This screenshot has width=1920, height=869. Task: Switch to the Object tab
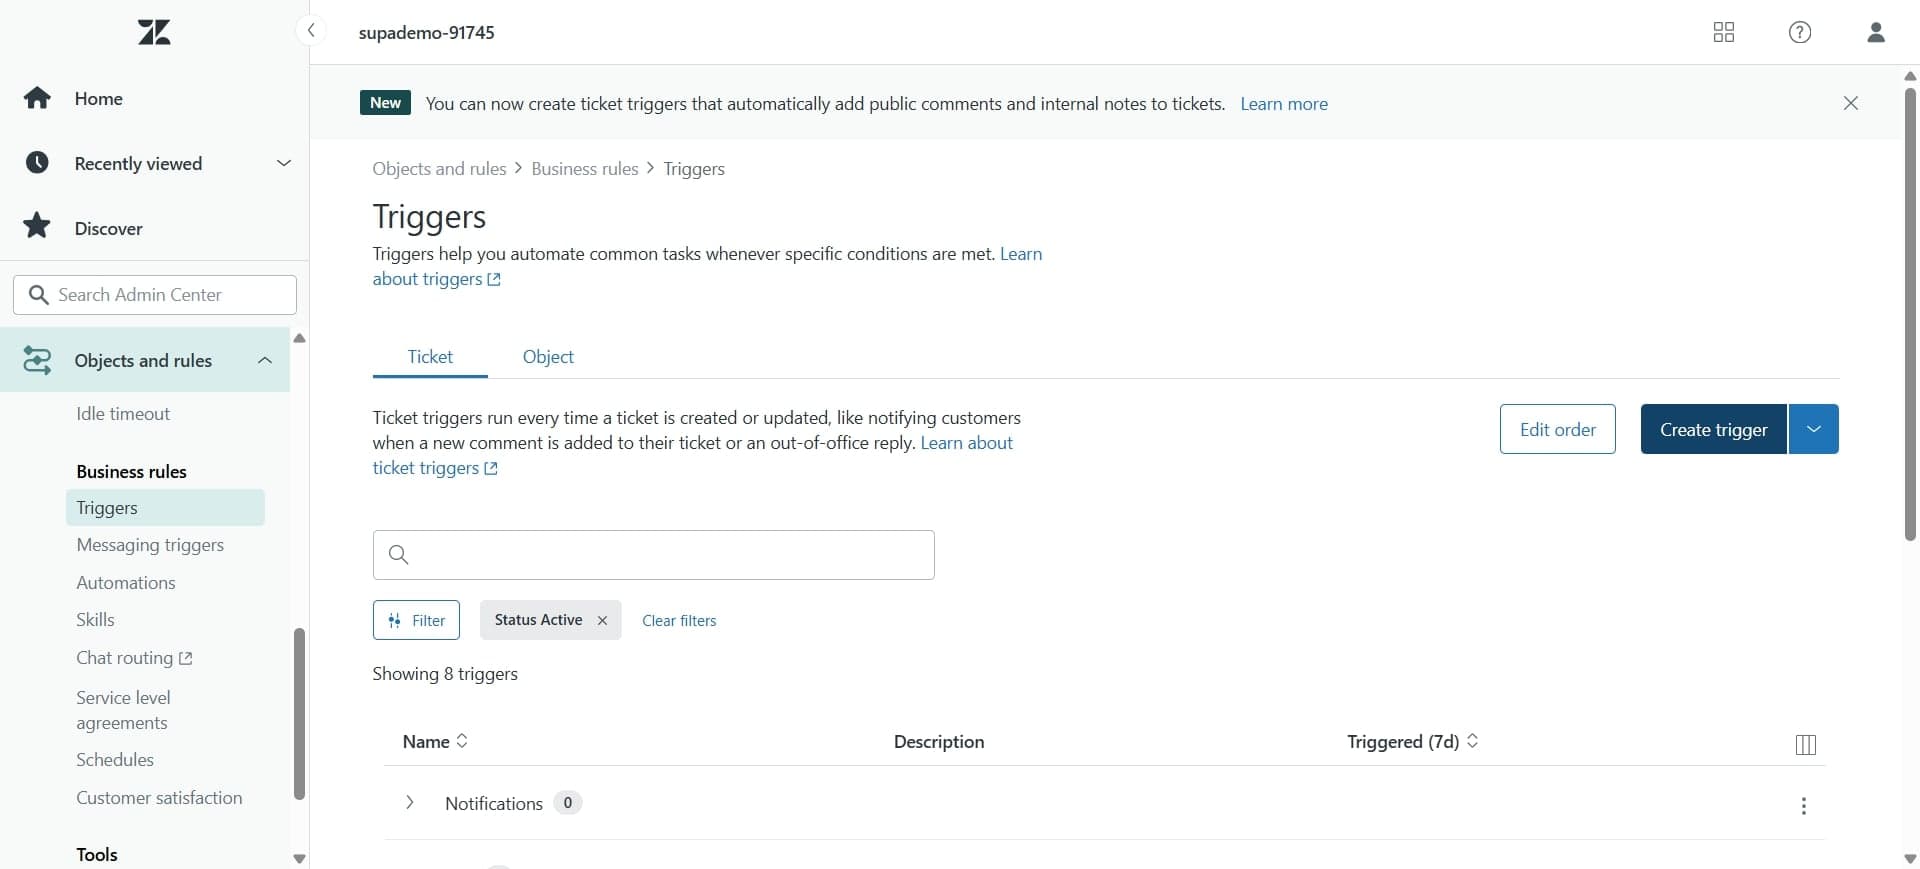pos(548,357)
